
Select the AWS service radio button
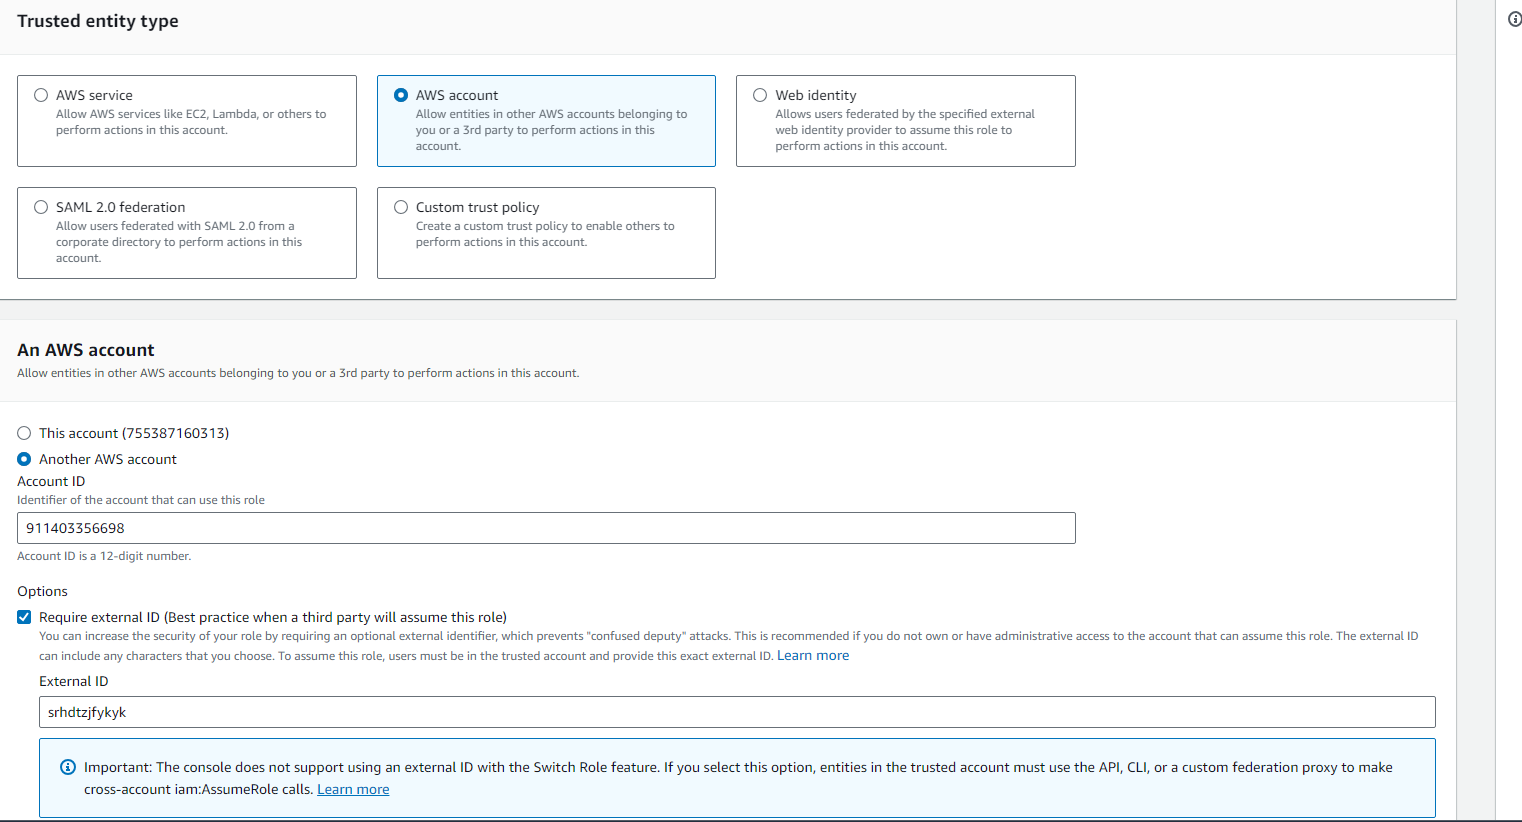(x=41, y=95)
